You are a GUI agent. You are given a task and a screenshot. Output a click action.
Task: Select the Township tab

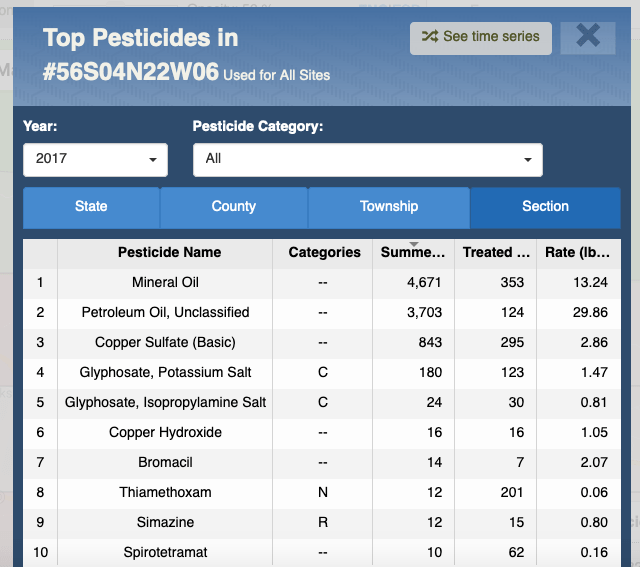pyautogui.click(x=388, y=207)
